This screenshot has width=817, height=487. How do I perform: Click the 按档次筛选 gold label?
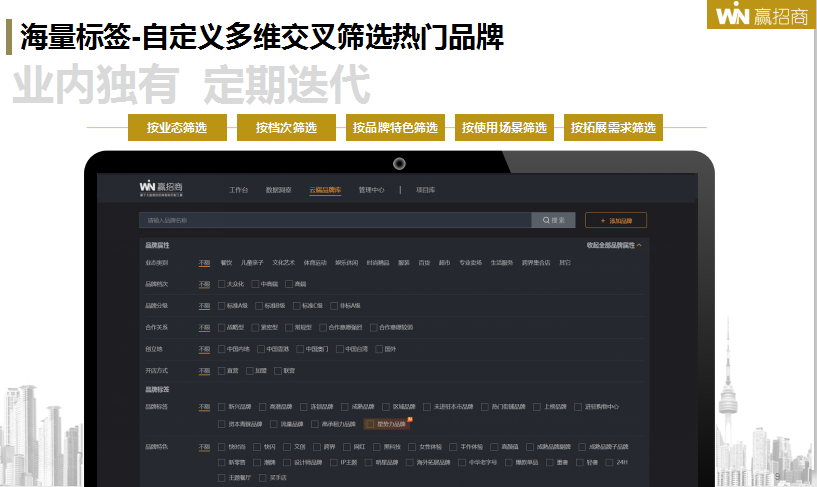point(286,128)
